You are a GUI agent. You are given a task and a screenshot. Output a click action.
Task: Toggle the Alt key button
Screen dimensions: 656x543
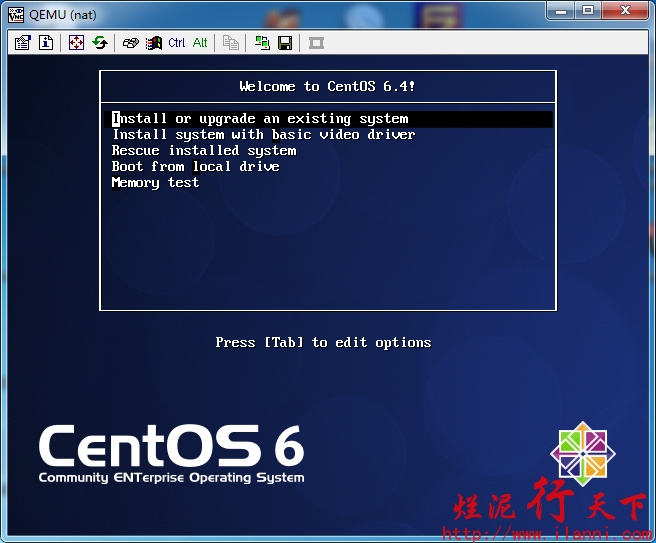pyautogui.click(x=200, y=43)
